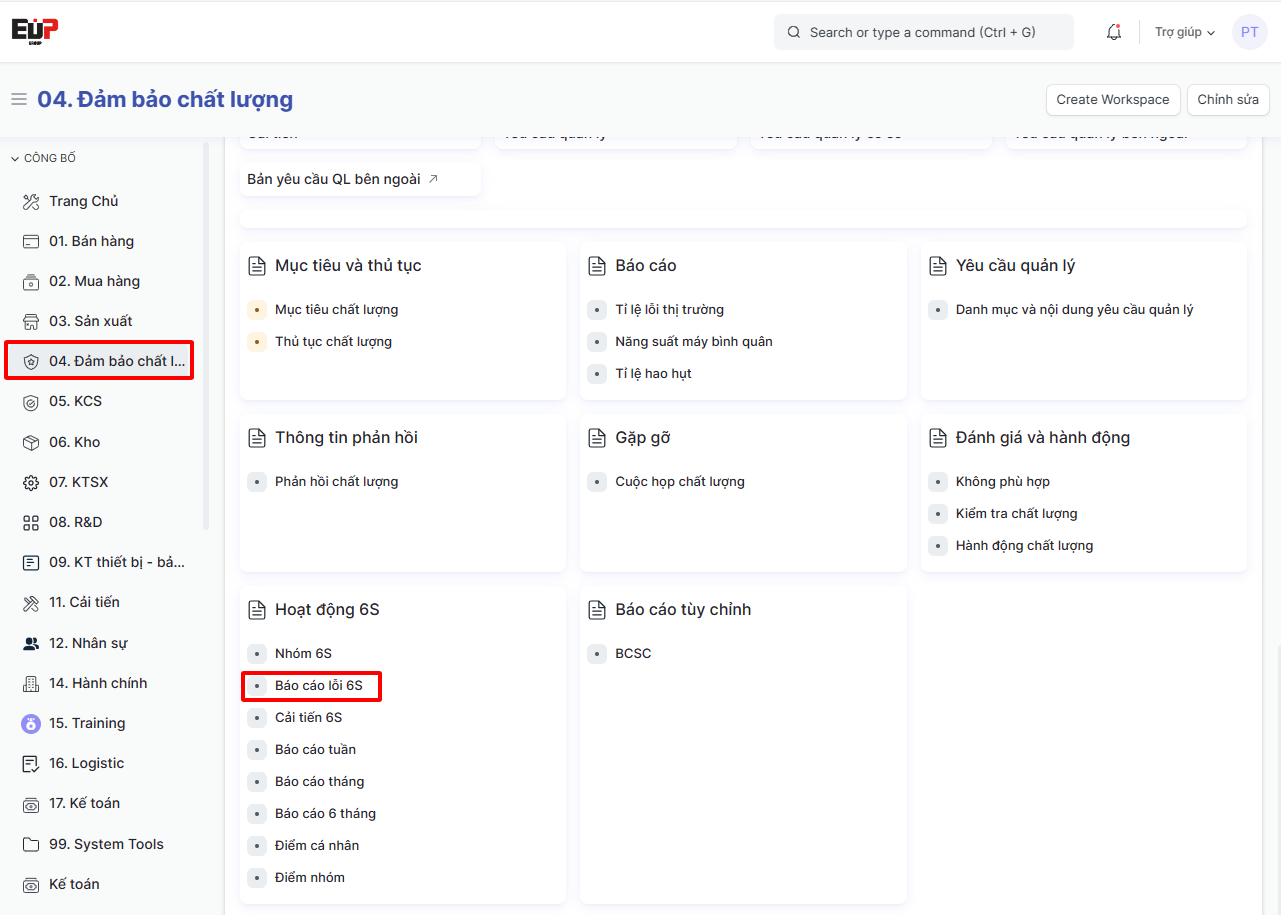Open the Báo cáo lỗi 6S link
Viewport: 1281px width, 915px height.
(x=318, y=686)
